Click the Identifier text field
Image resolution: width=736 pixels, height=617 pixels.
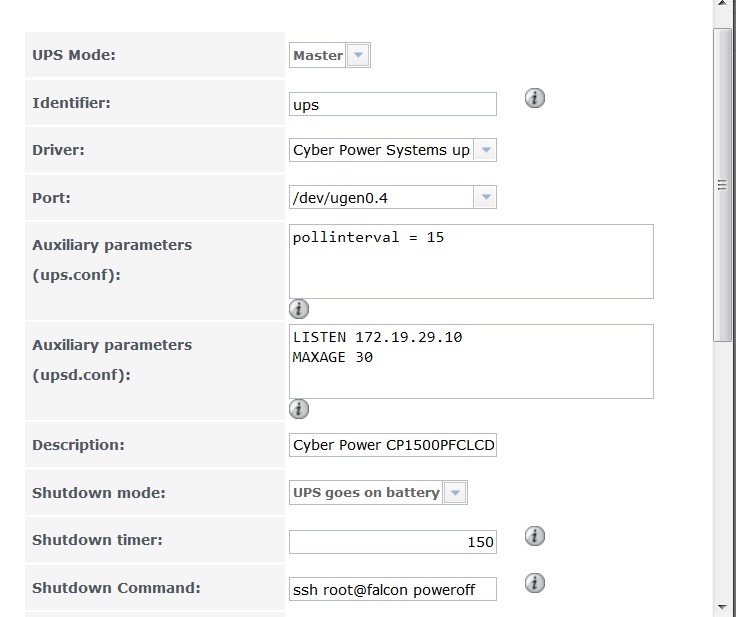click(392, 104)
